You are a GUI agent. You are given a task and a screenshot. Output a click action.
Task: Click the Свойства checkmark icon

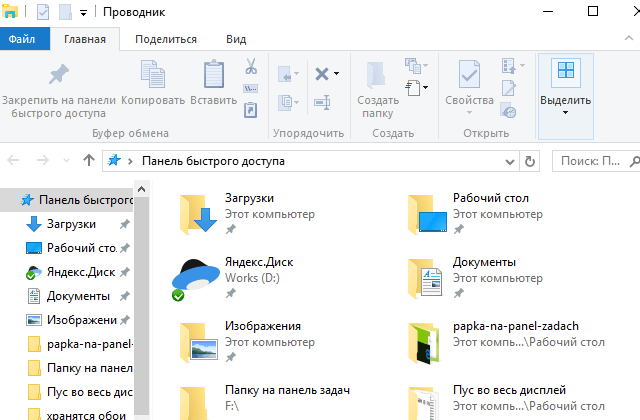(469, 74)
